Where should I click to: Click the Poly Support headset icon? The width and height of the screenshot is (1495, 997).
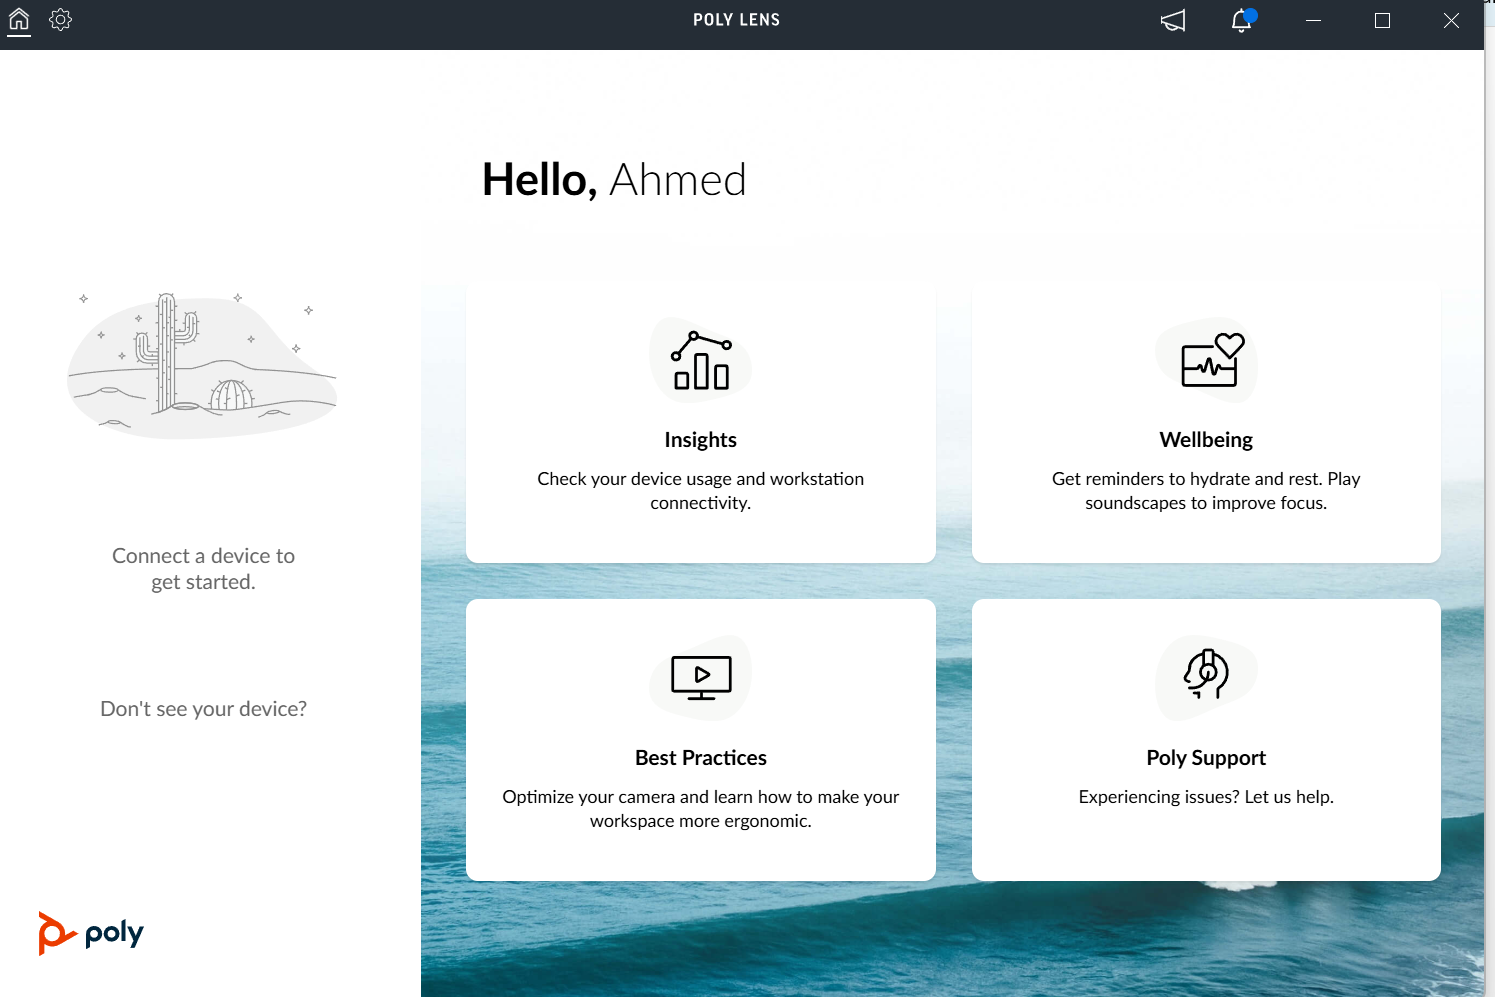tap(1206, 677)
